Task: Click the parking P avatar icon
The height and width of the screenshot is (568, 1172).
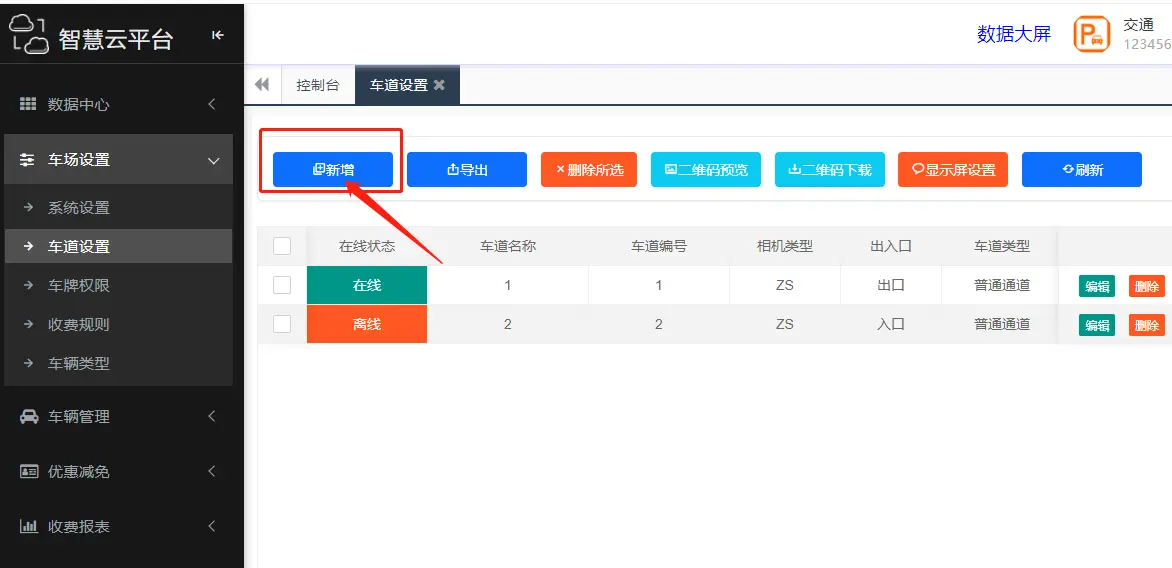Action: pyautogui.click(x=1091, y=34)
